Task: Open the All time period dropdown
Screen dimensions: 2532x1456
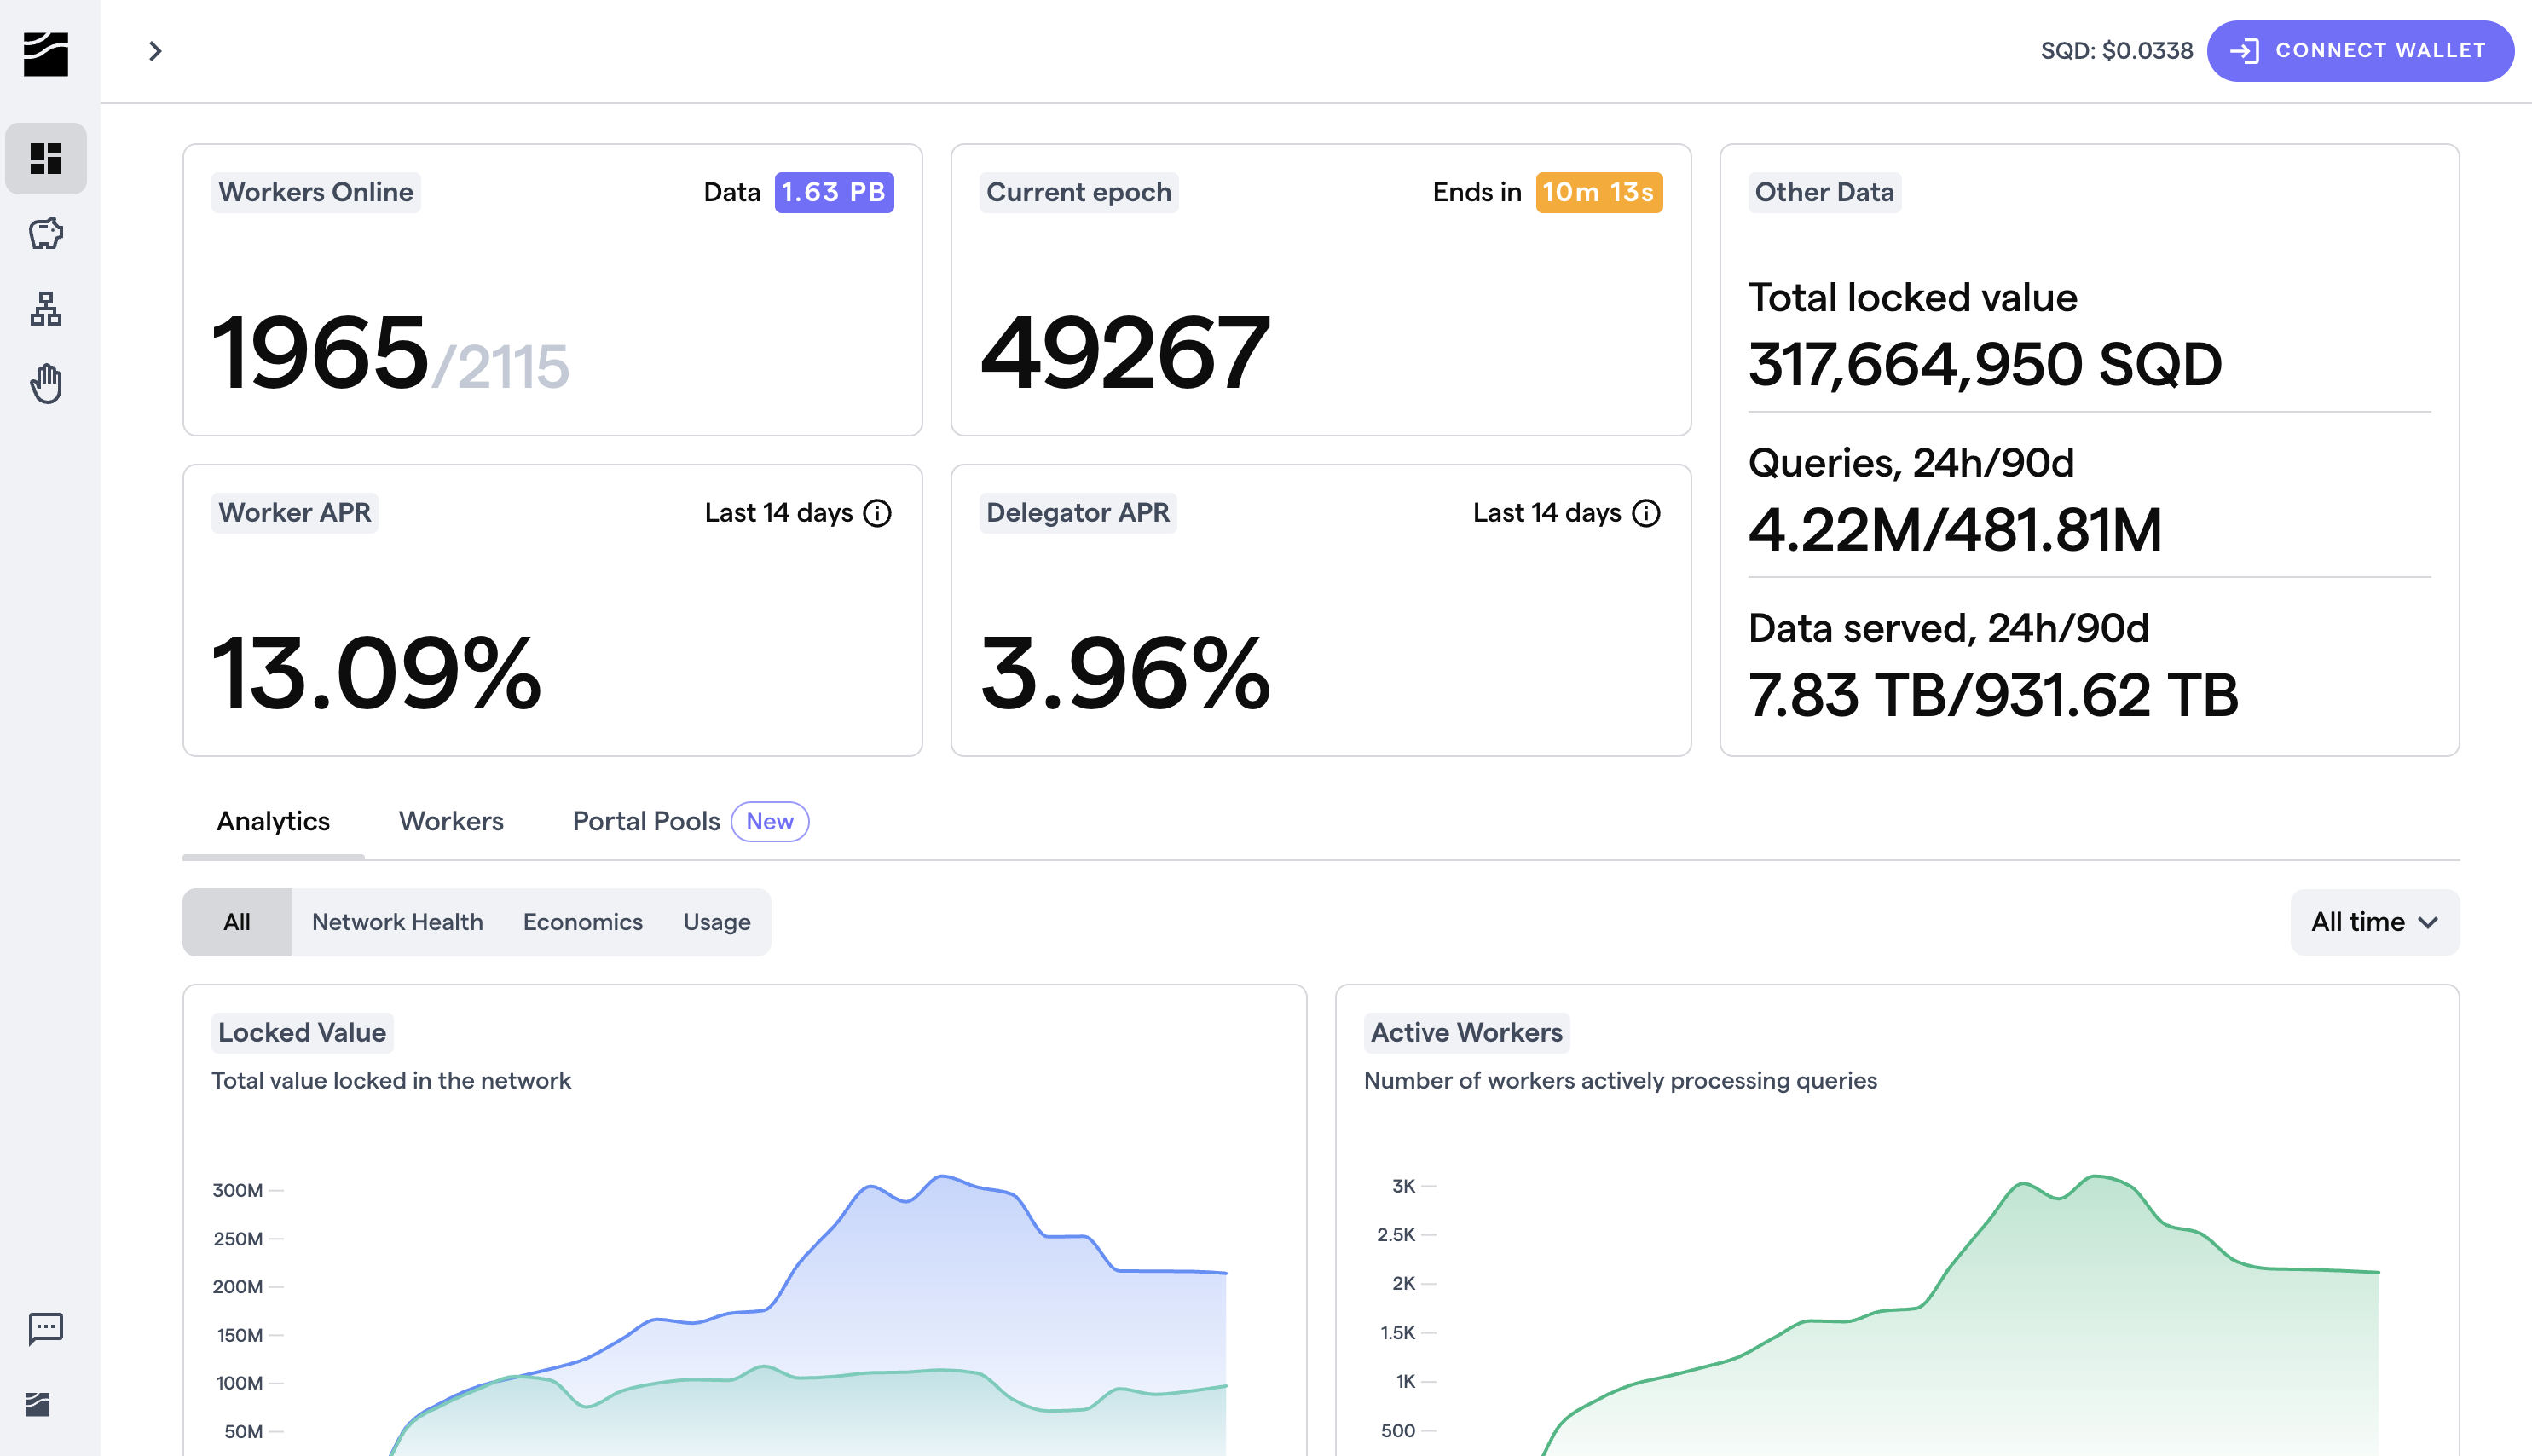Action: pos(2374,921)
